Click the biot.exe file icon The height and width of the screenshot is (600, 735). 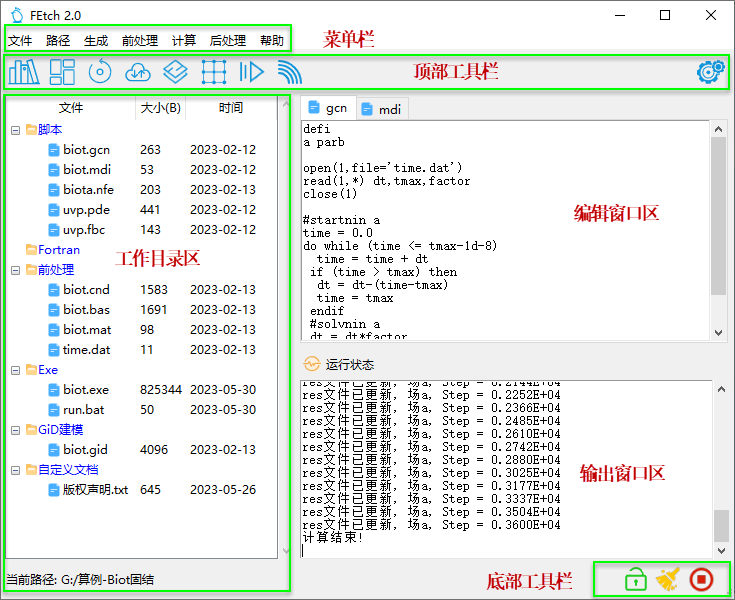tap(54, 390)
